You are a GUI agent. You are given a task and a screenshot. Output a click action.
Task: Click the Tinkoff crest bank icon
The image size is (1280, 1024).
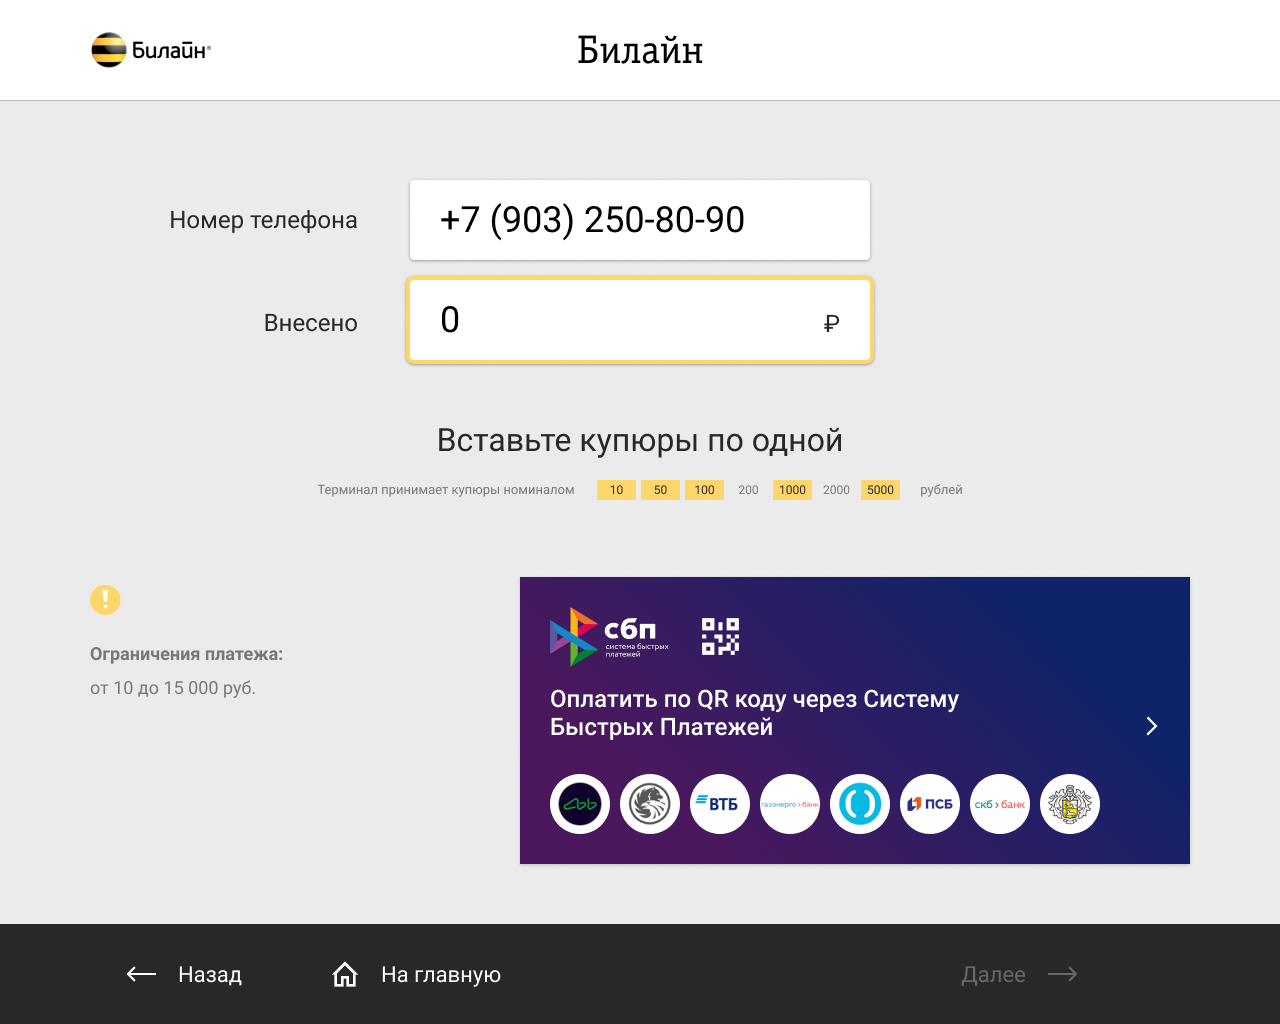point(1070,804)
